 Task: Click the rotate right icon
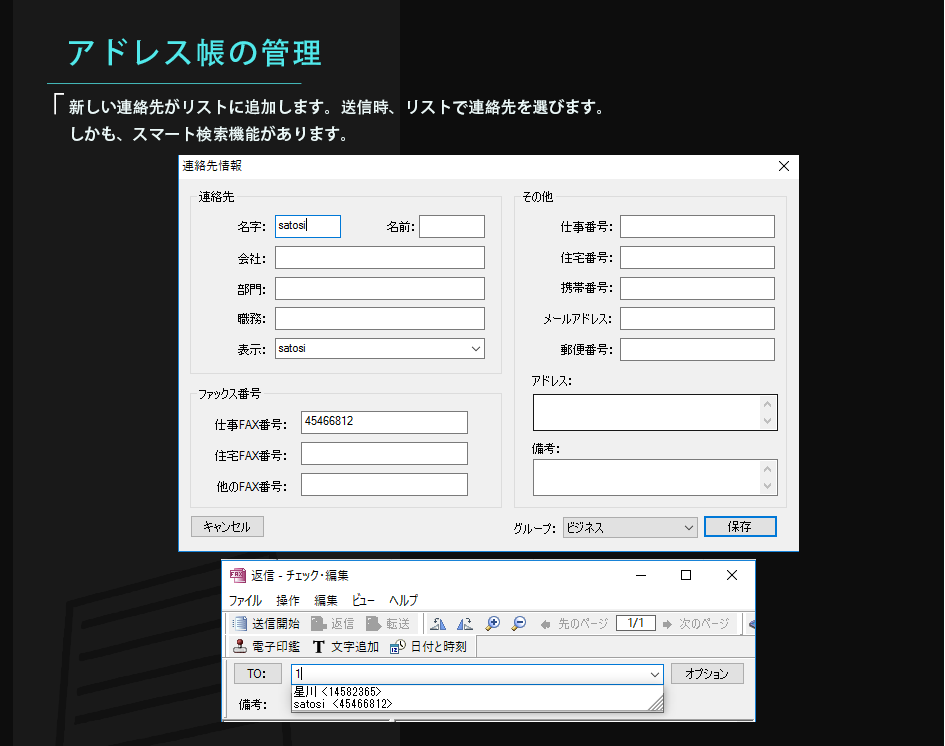465,624
